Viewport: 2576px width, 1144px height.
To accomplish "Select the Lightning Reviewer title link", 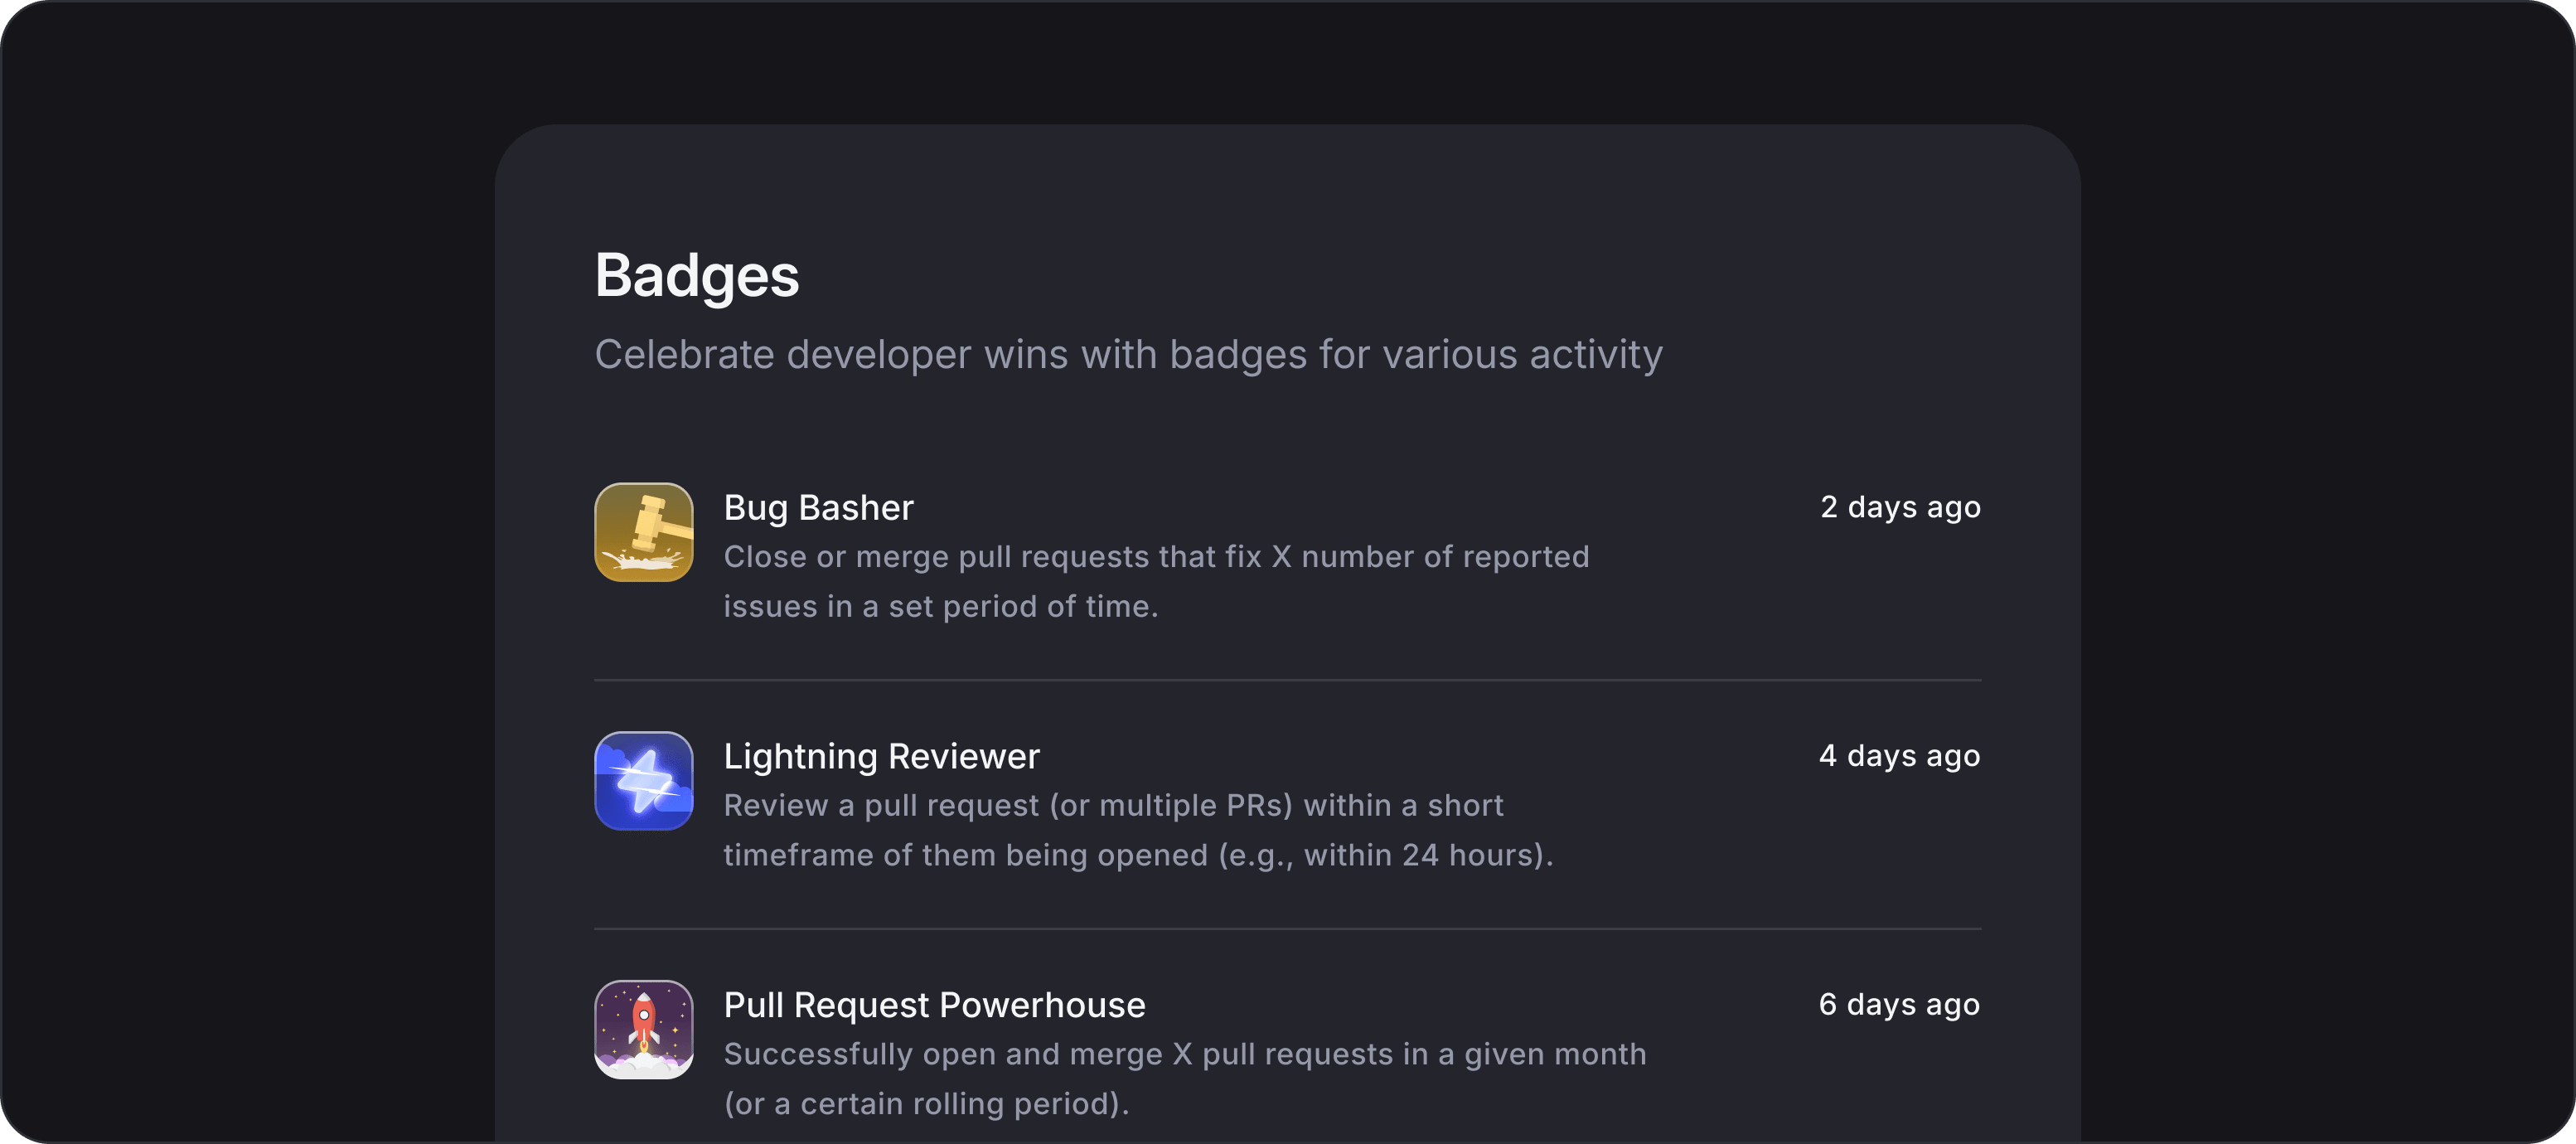I will (x=881, y=756).
